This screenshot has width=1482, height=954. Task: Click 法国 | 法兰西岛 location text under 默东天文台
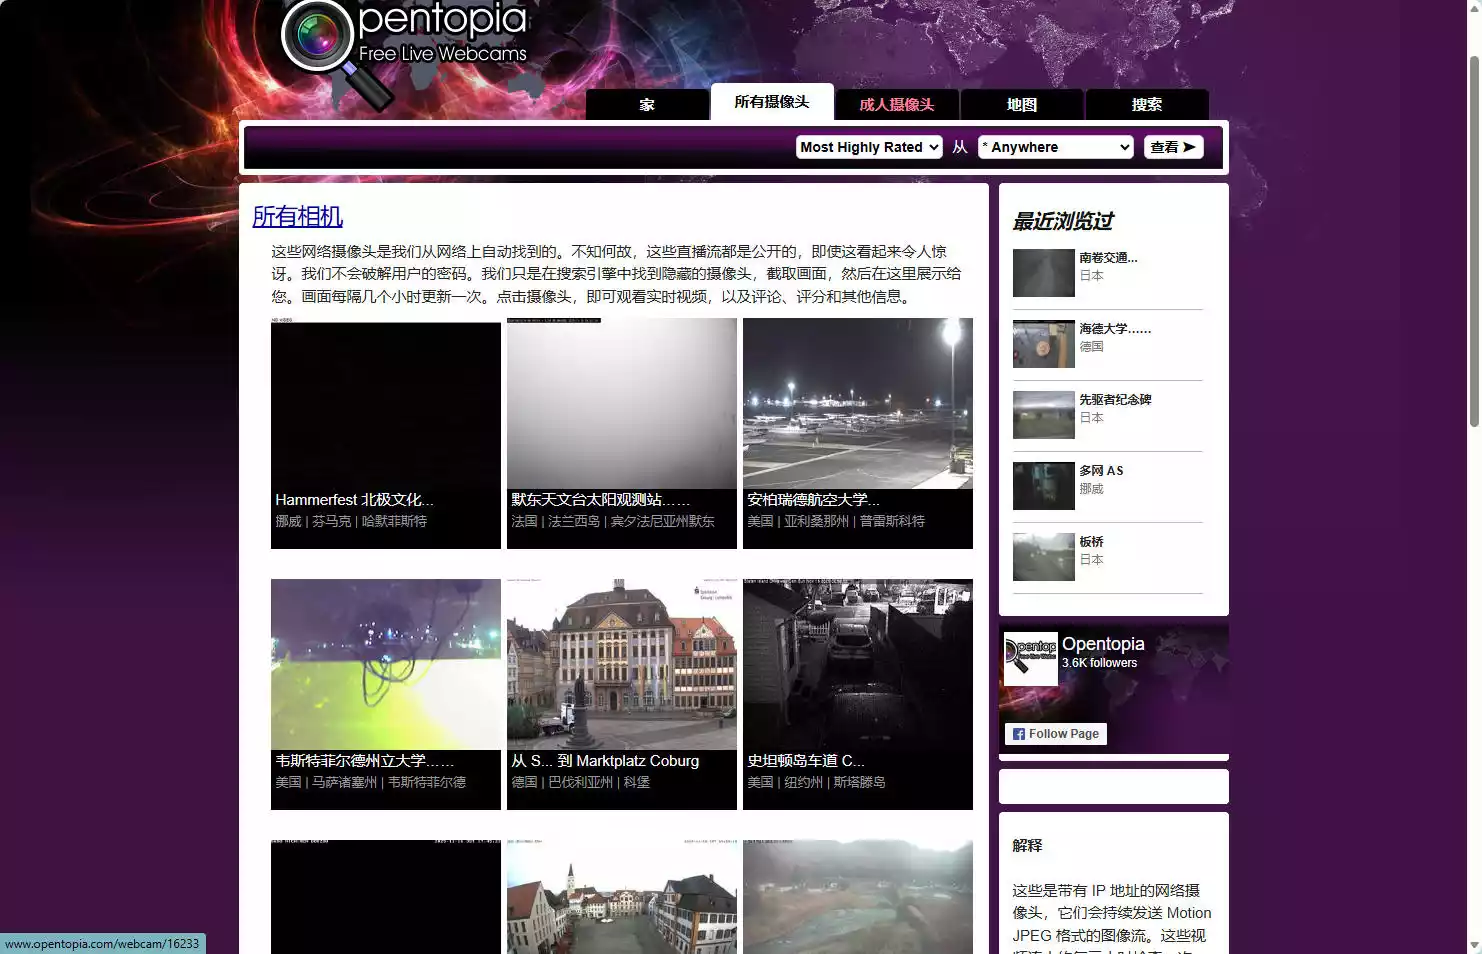pos(613,521)
